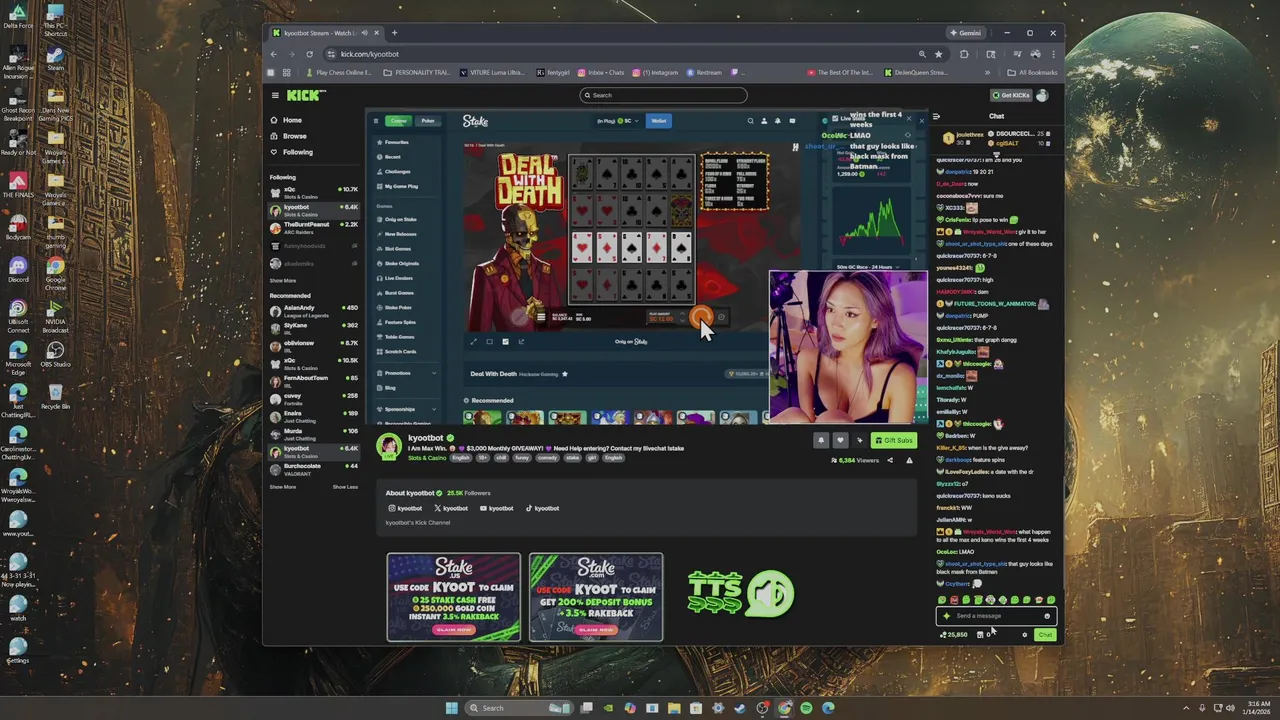Viewport: 1280px width, 720px height.
Task: Open the Restream bookmark
Action: pyautogui.click(x=704, y=72)
